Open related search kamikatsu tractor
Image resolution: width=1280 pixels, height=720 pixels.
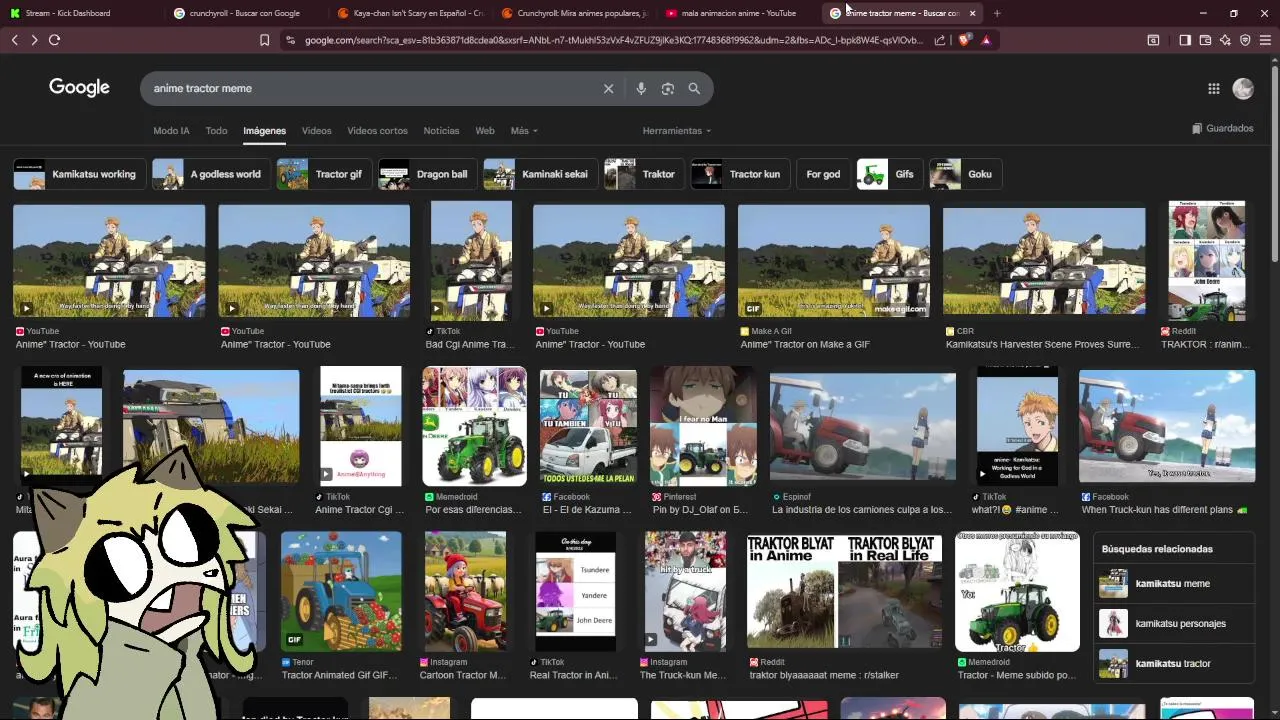point(1173,663)
